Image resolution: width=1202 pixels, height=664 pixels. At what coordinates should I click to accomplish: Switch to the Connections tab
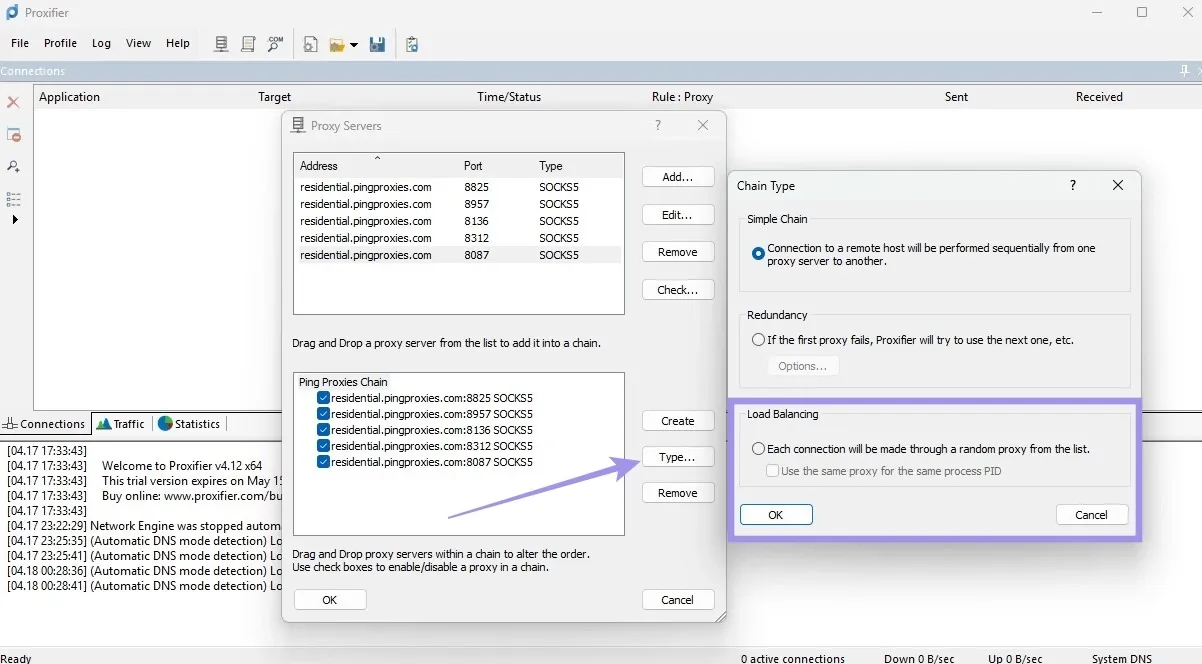[45, 424]
